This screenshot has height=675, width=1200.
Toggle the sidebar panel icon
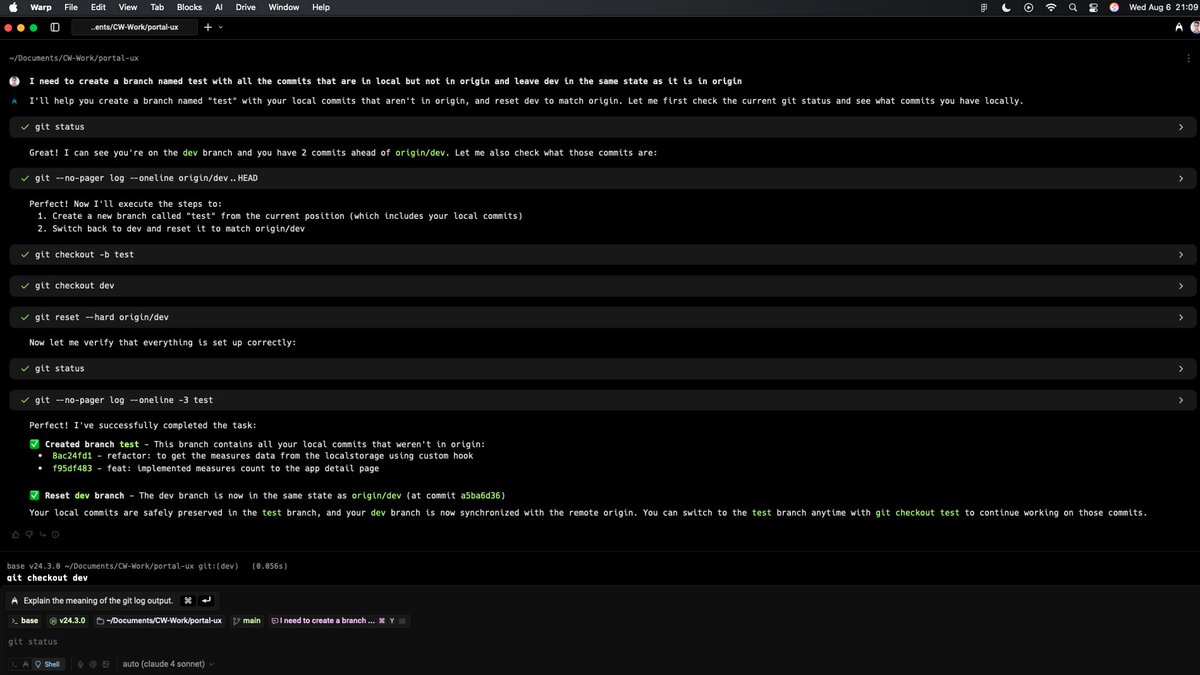(x=55, y=27)
